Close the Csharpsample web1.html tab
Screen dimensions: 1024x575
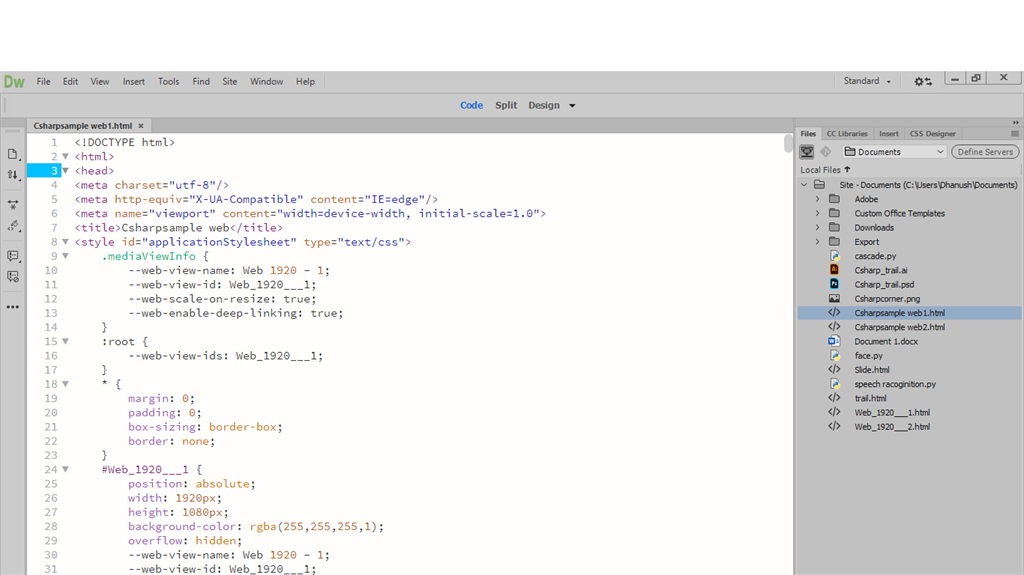click(x=140, y=125)
